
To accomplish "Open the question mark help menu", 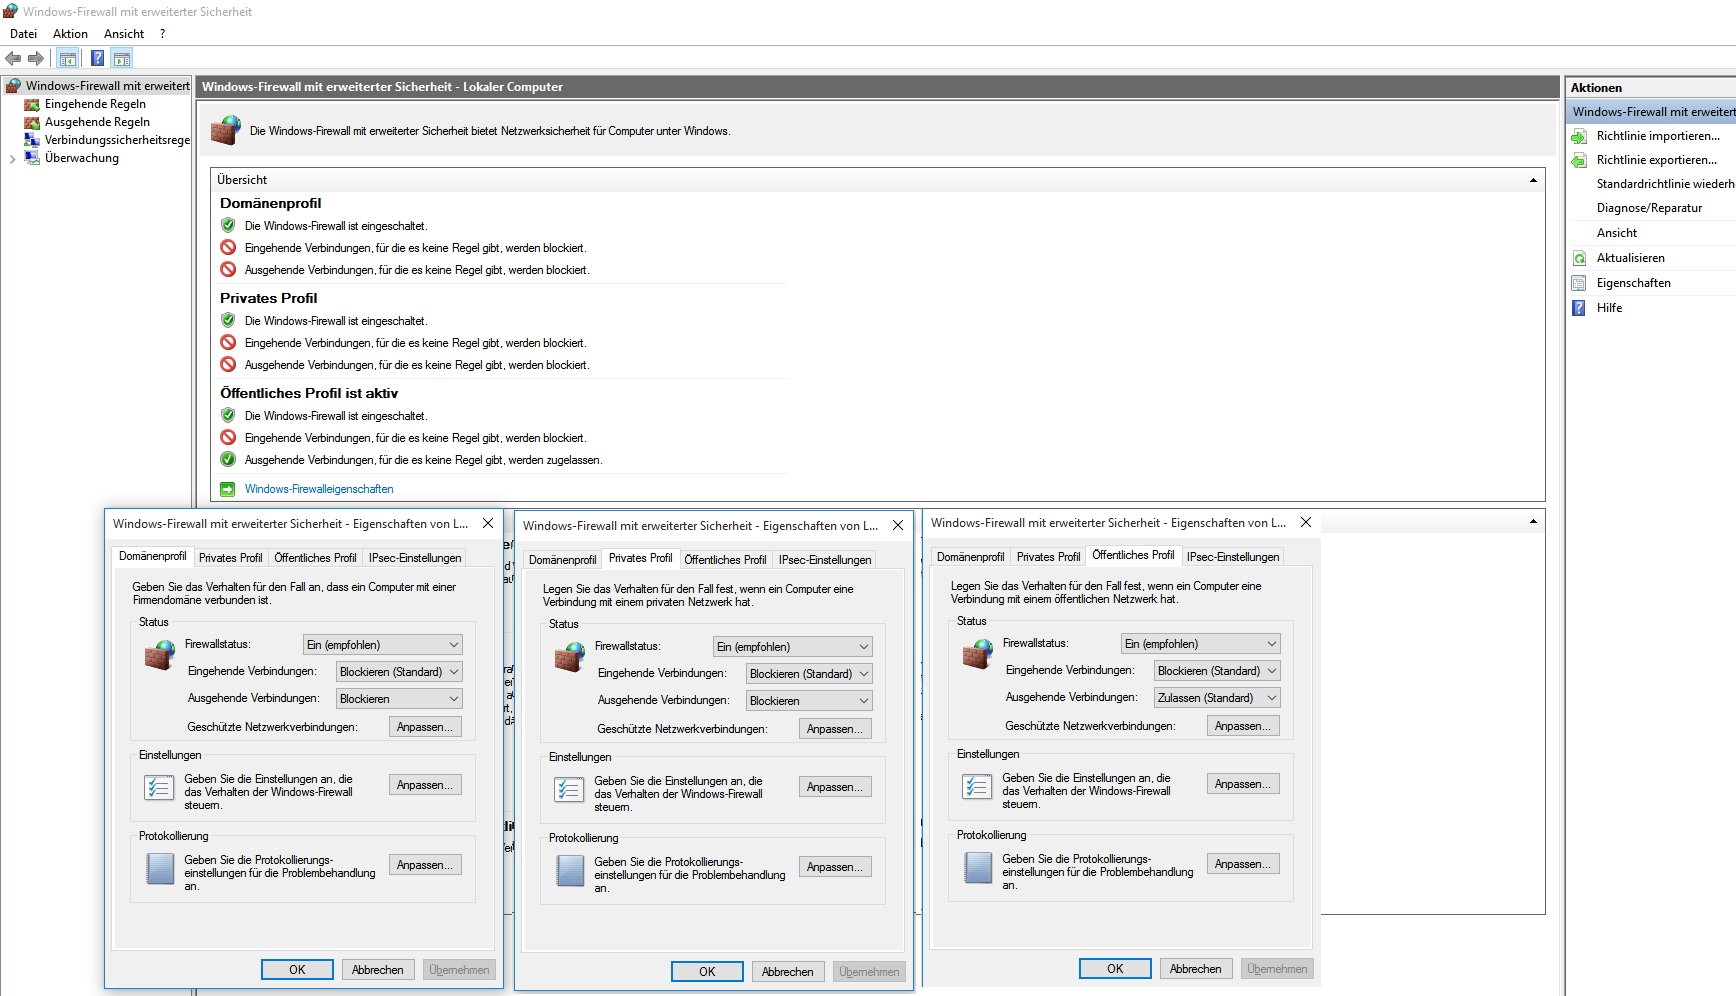I will [162, 34].
